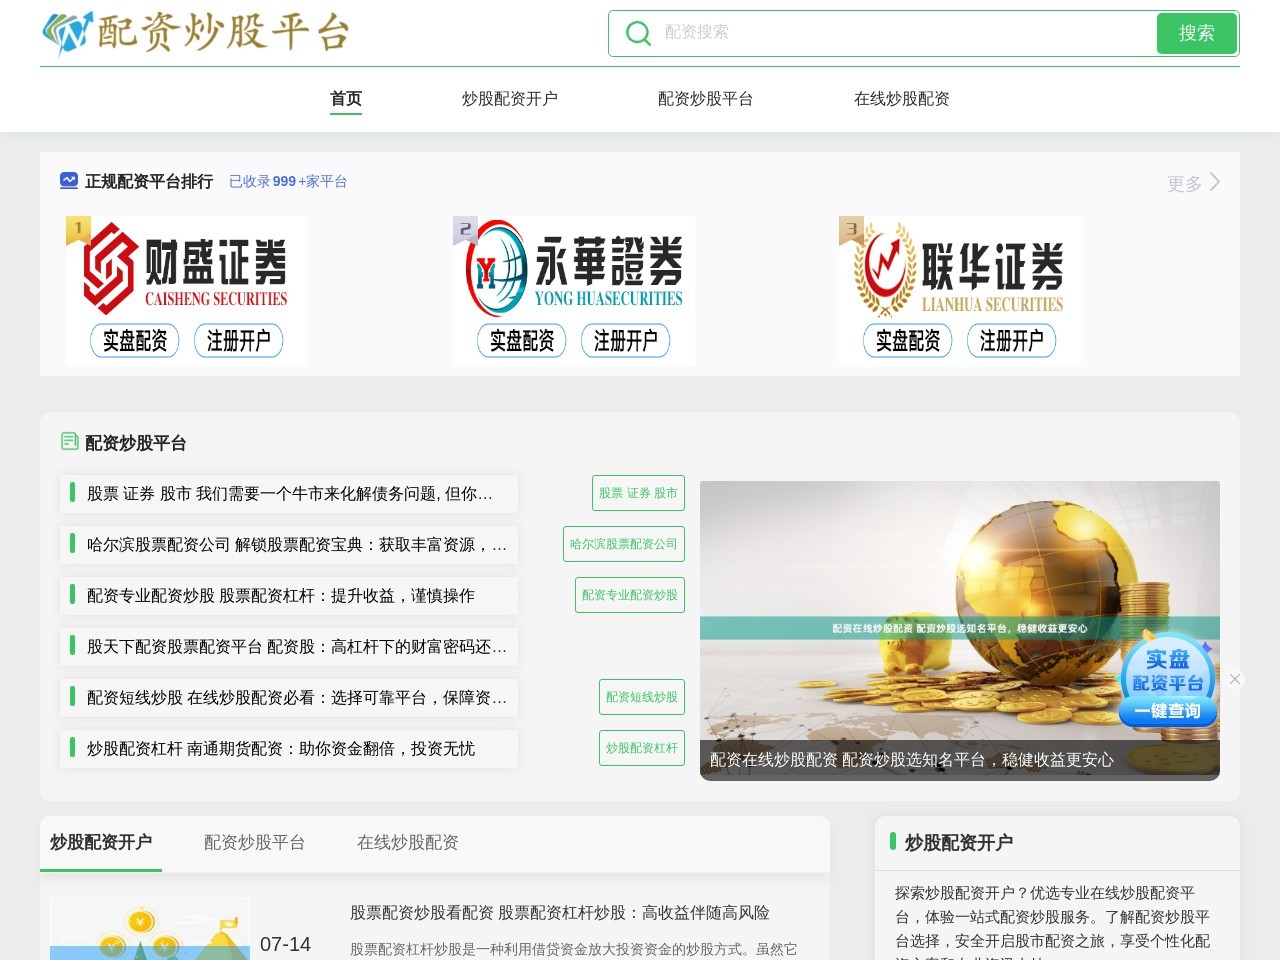This screenshot has width=1280, height=960.
Task: Click the rank 2 badge on 永華證券
Action: [x=464, y=230]
